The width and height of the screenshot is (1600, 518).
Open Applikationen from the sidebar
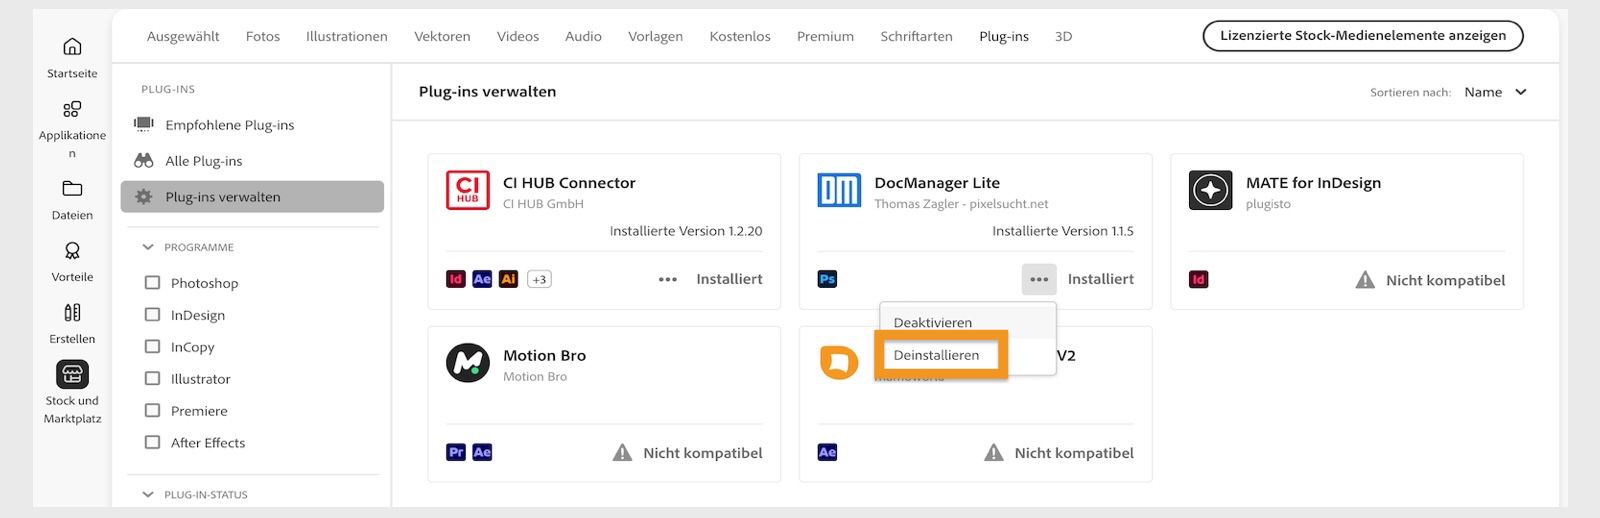(72, 129)
